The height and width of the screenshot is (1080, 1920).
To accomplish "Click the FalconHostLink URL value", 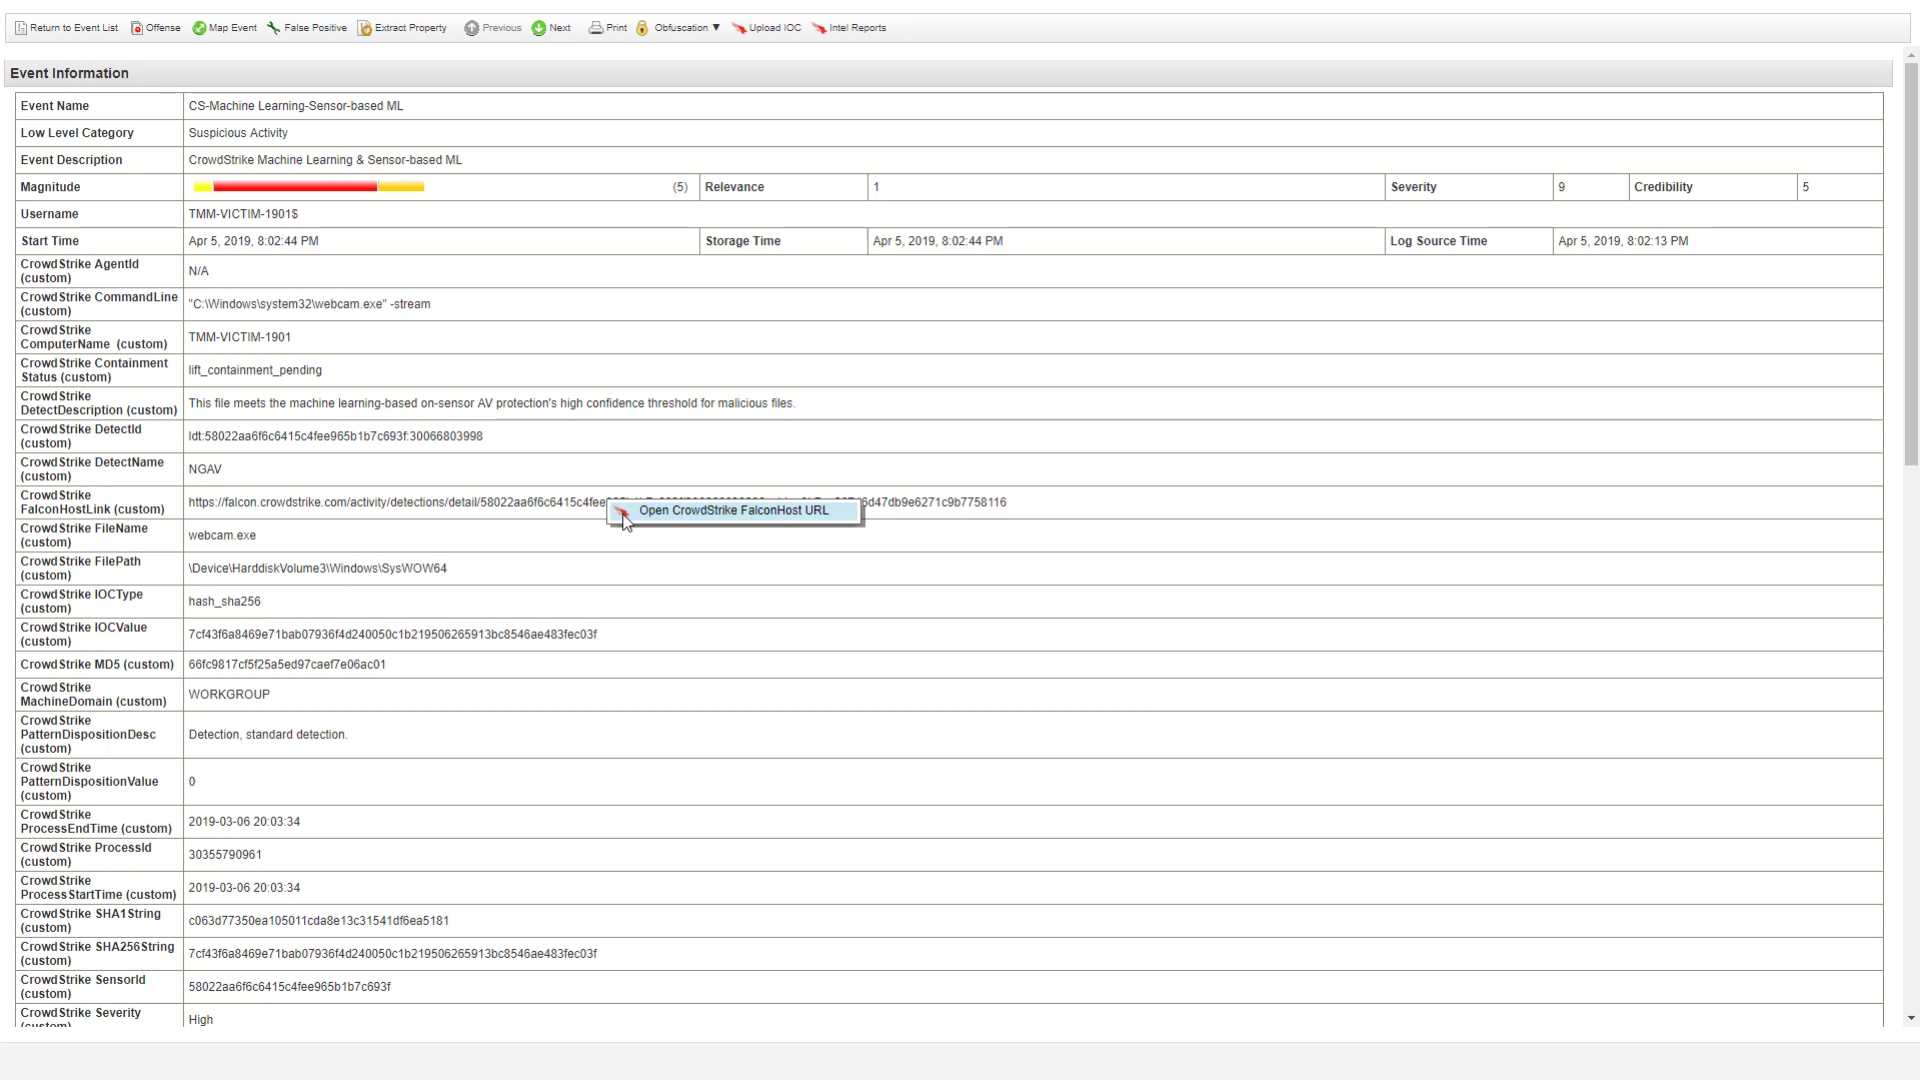I will 597,502.
